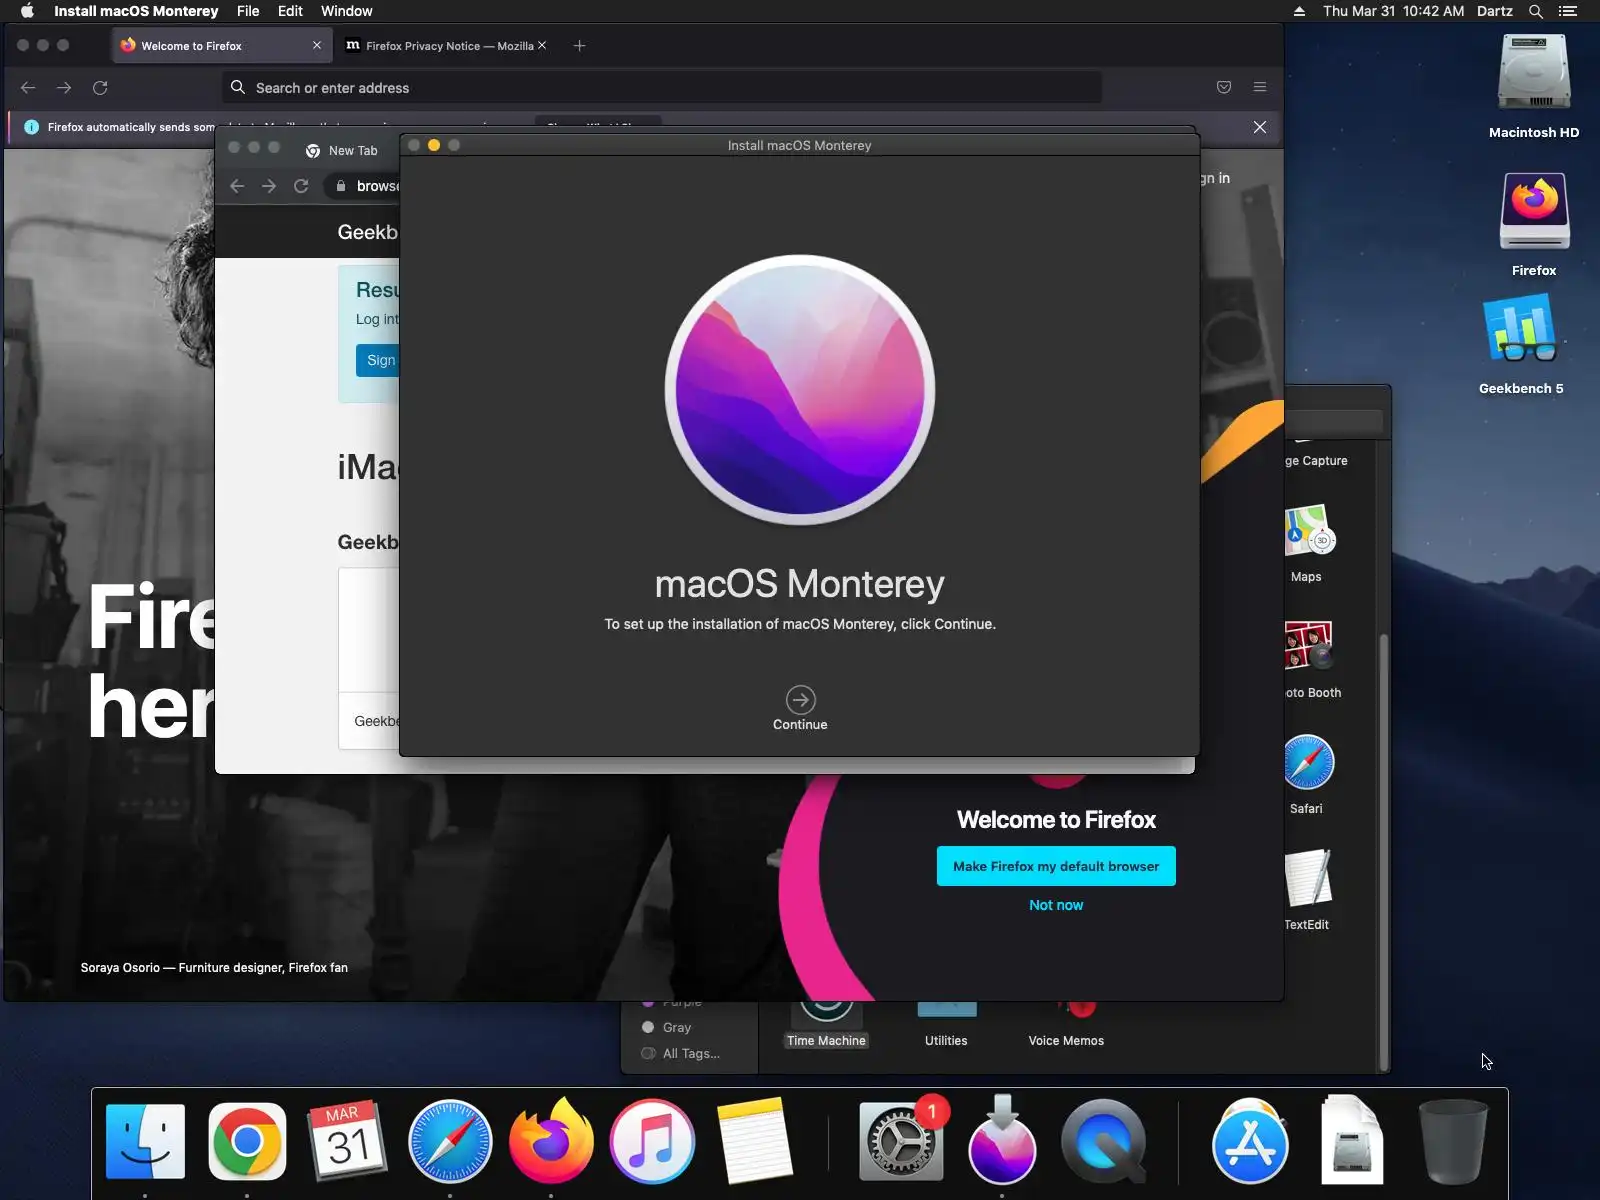The height and width of the screenshot is (1200, 1600).
Task: Reload the page in Firefox
Action: point(100,88)
